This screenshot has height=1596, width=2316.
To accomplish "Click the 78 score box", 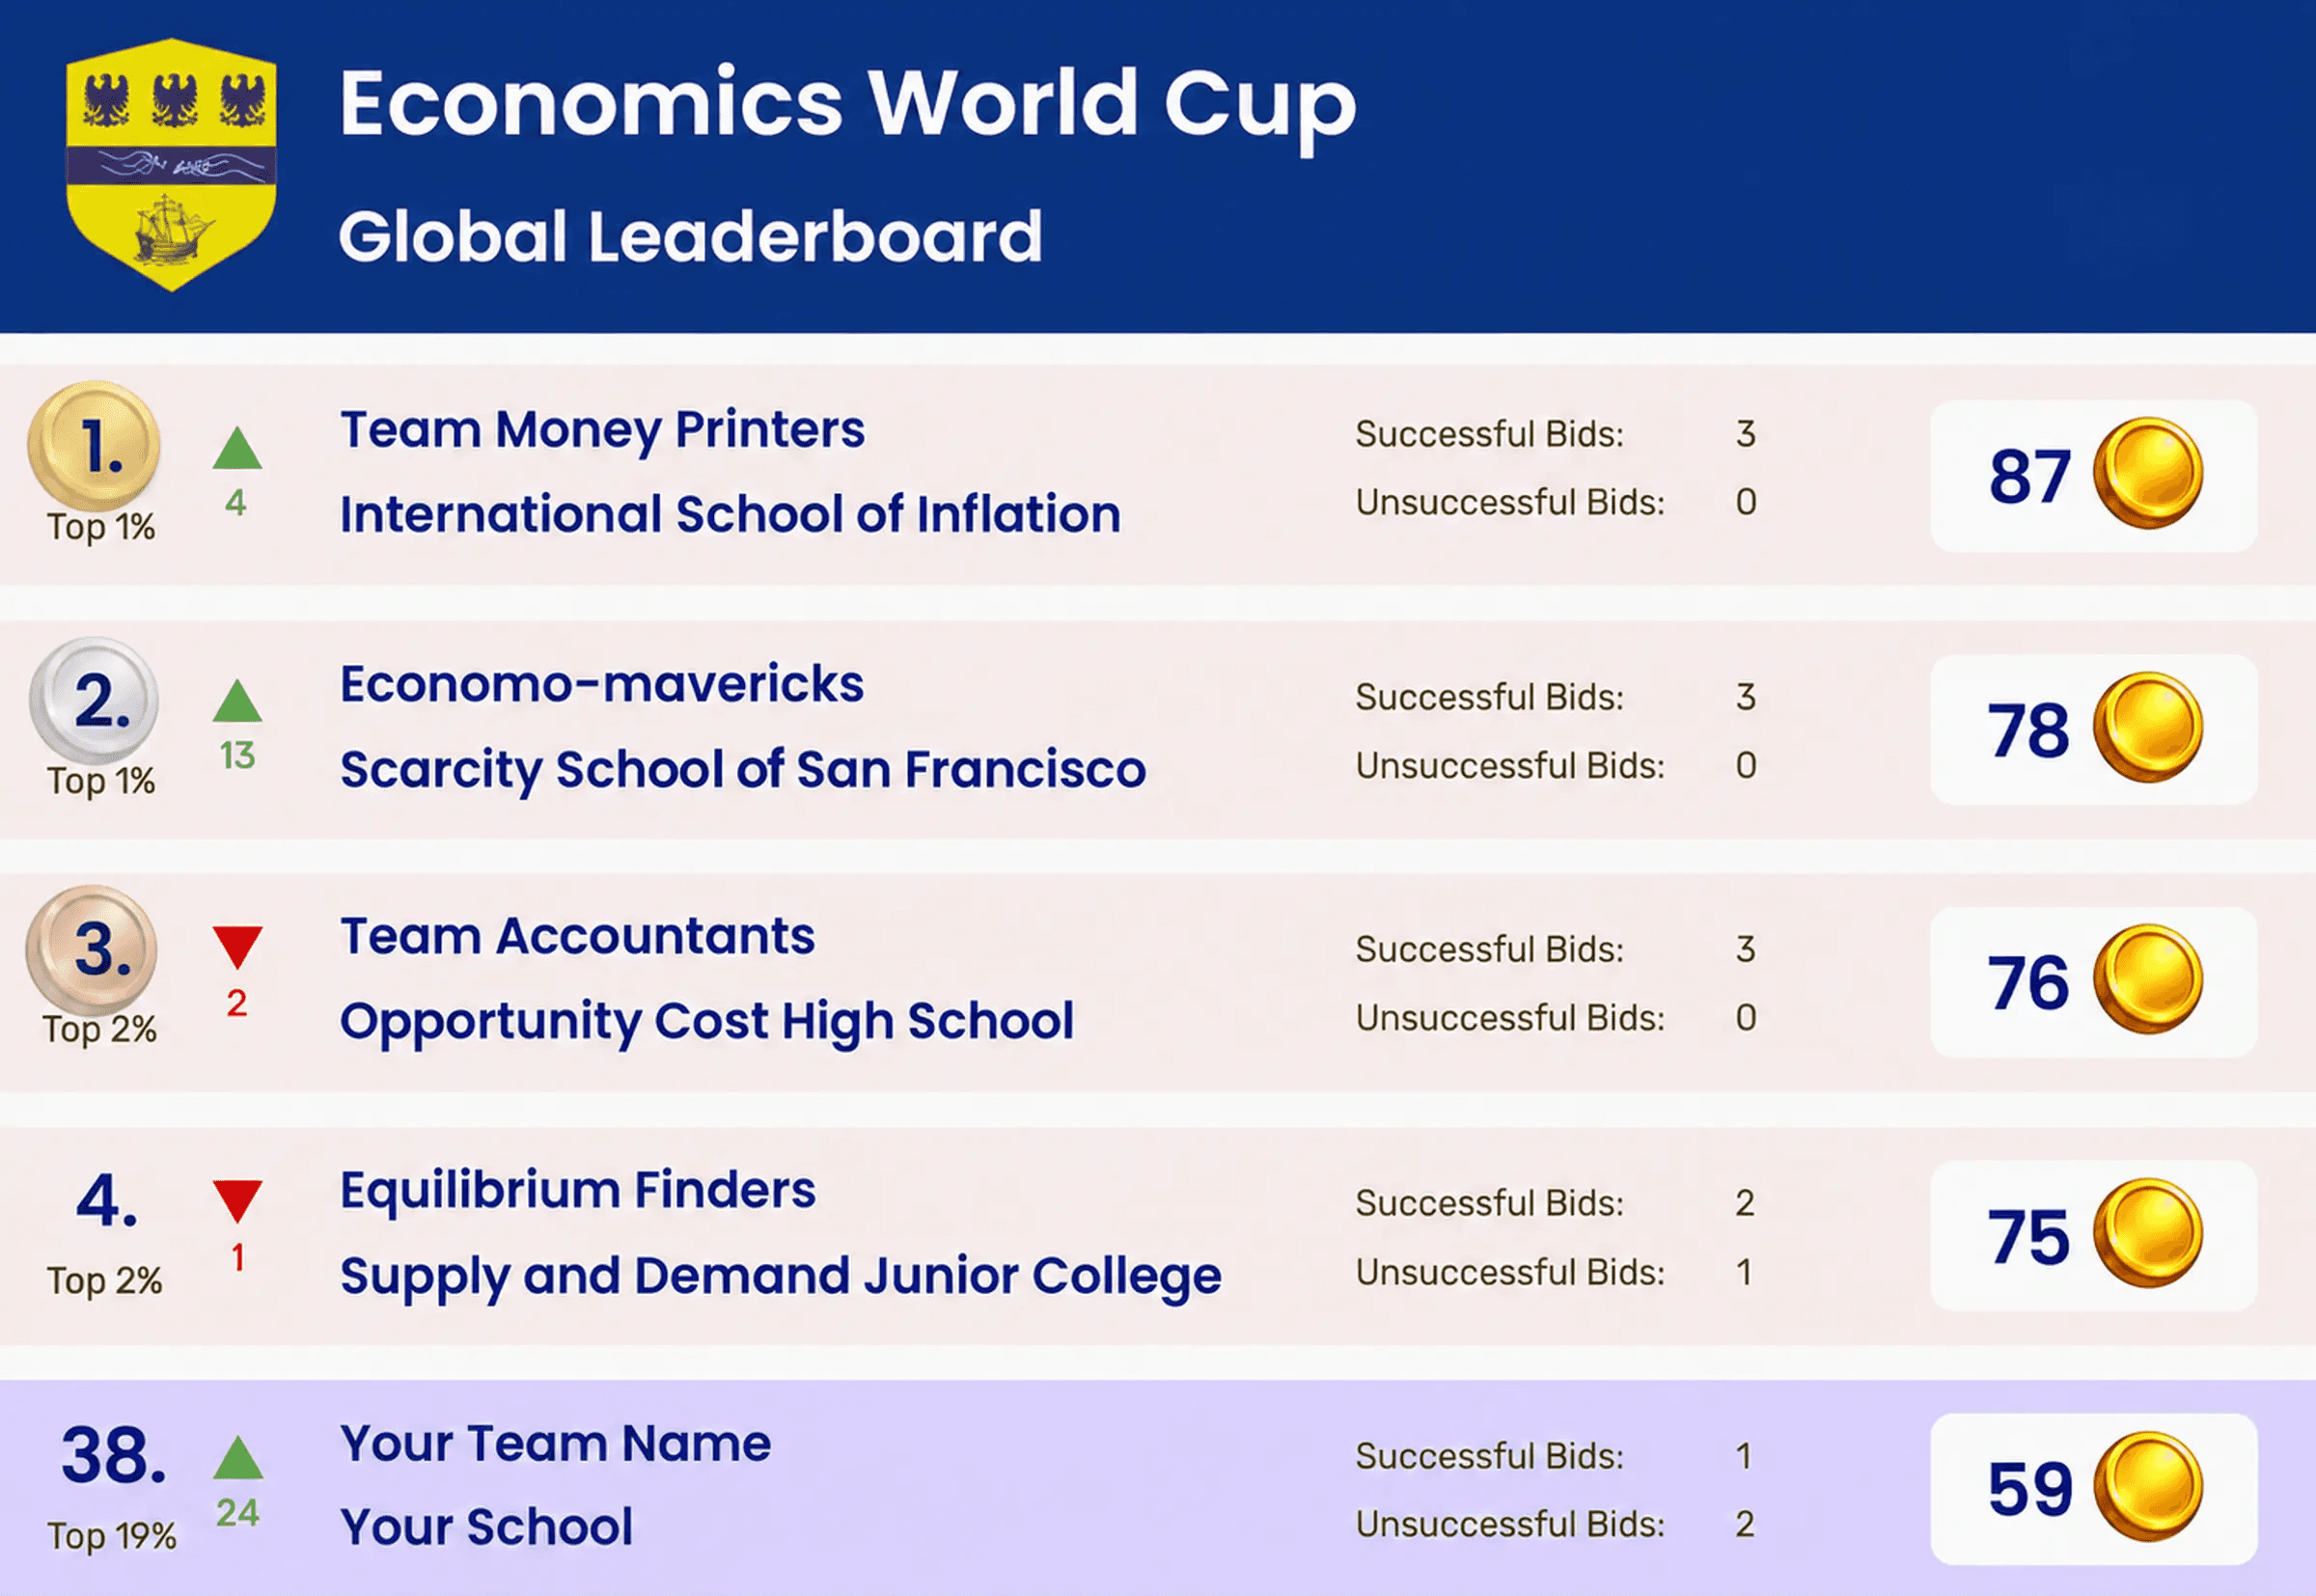I will [2093, 729].
